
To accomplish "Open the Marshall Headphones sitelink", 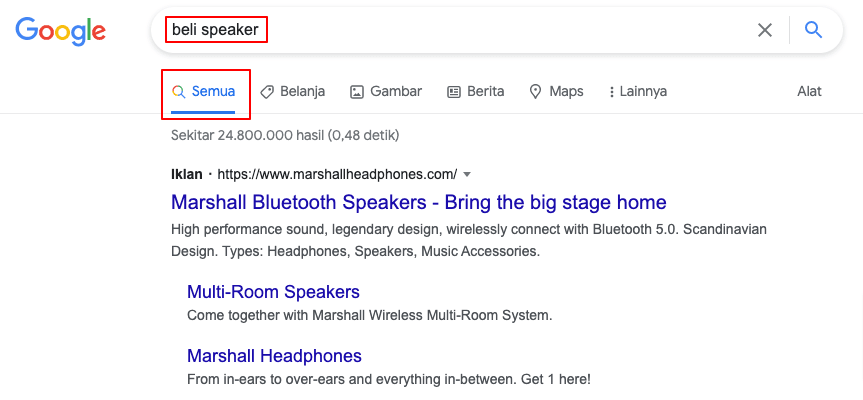I will pyautogui.click(x=274, y=356).
